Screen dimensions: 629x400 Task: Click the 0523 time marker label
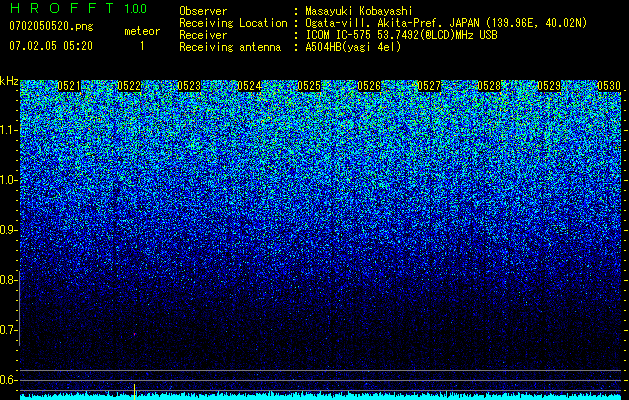[189, 86]
